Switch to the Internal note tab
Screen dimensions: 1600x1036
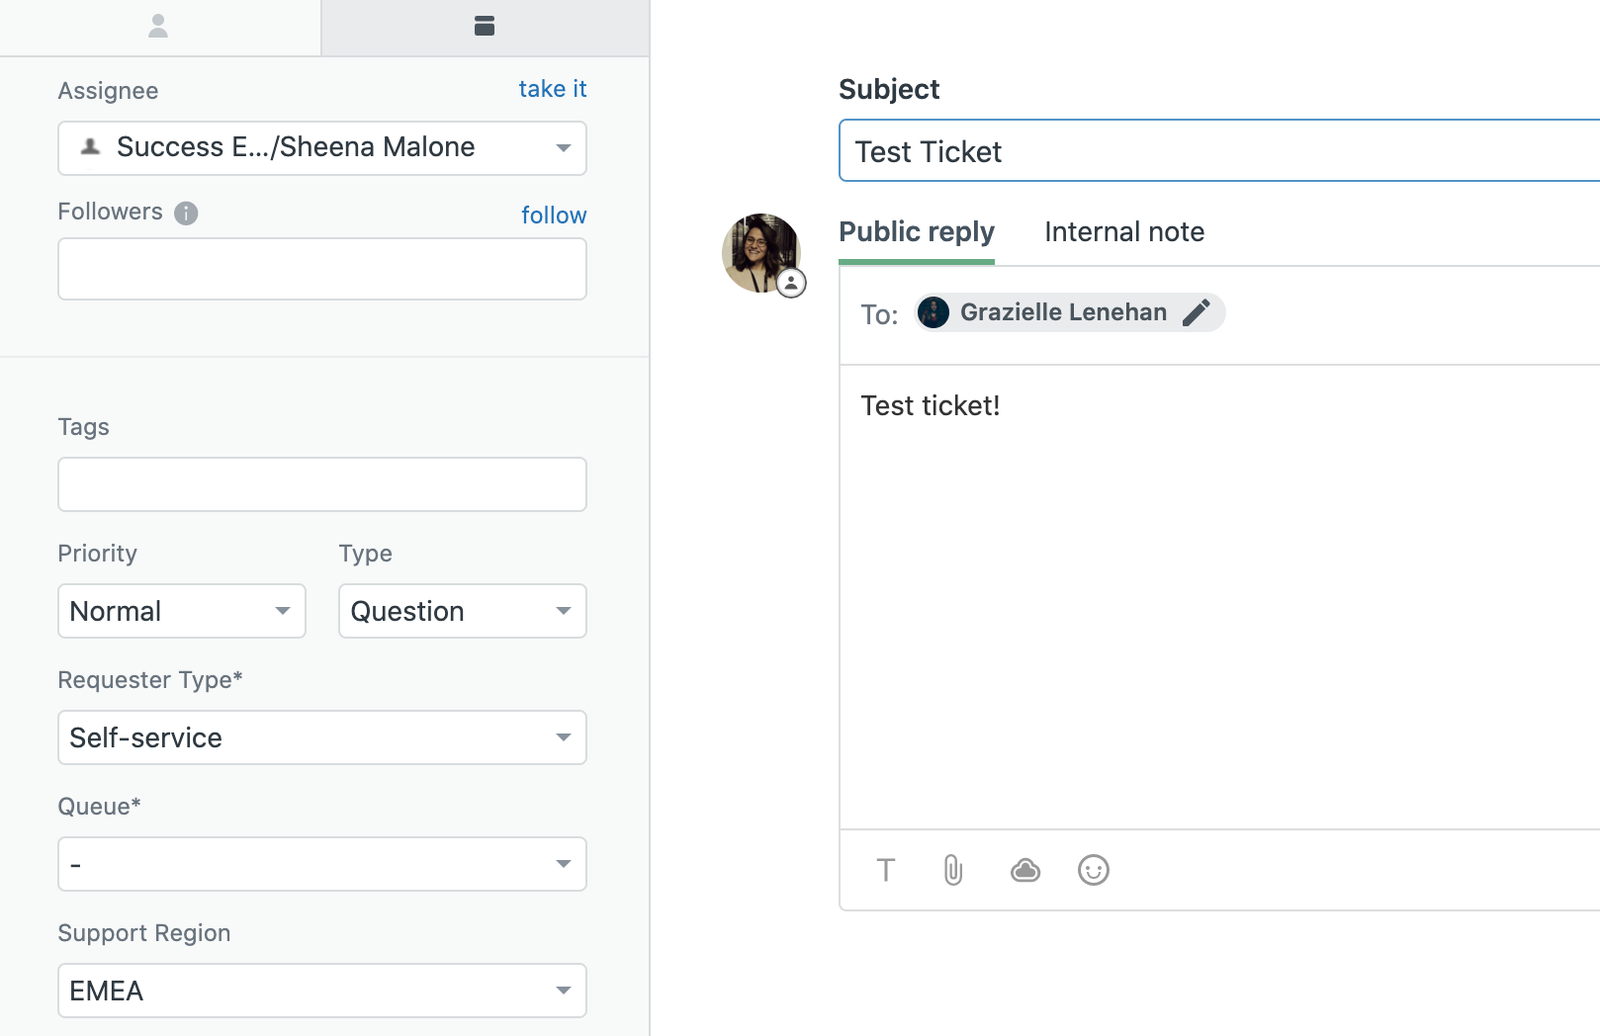pos(1124,231)
